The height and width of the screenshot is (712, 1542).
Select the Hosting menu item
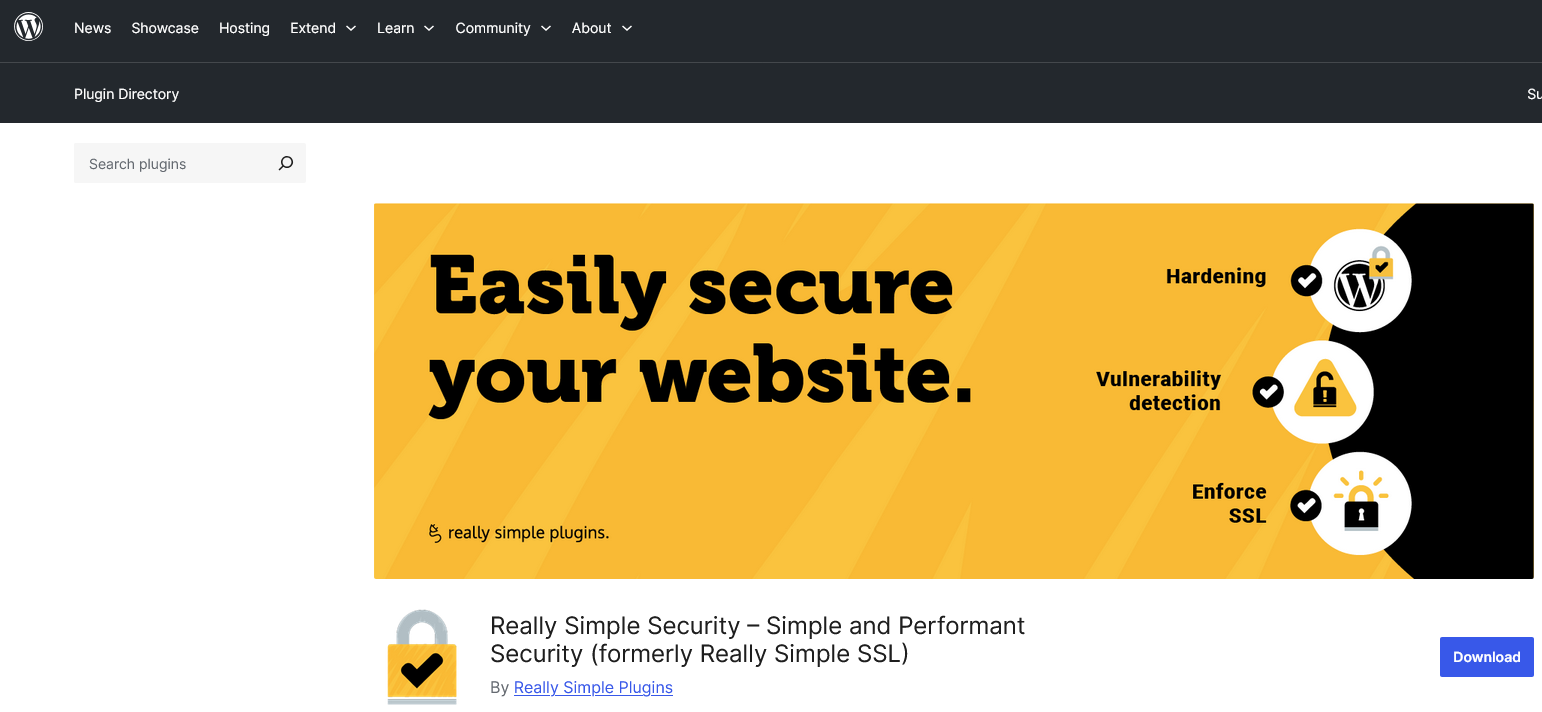244,28
